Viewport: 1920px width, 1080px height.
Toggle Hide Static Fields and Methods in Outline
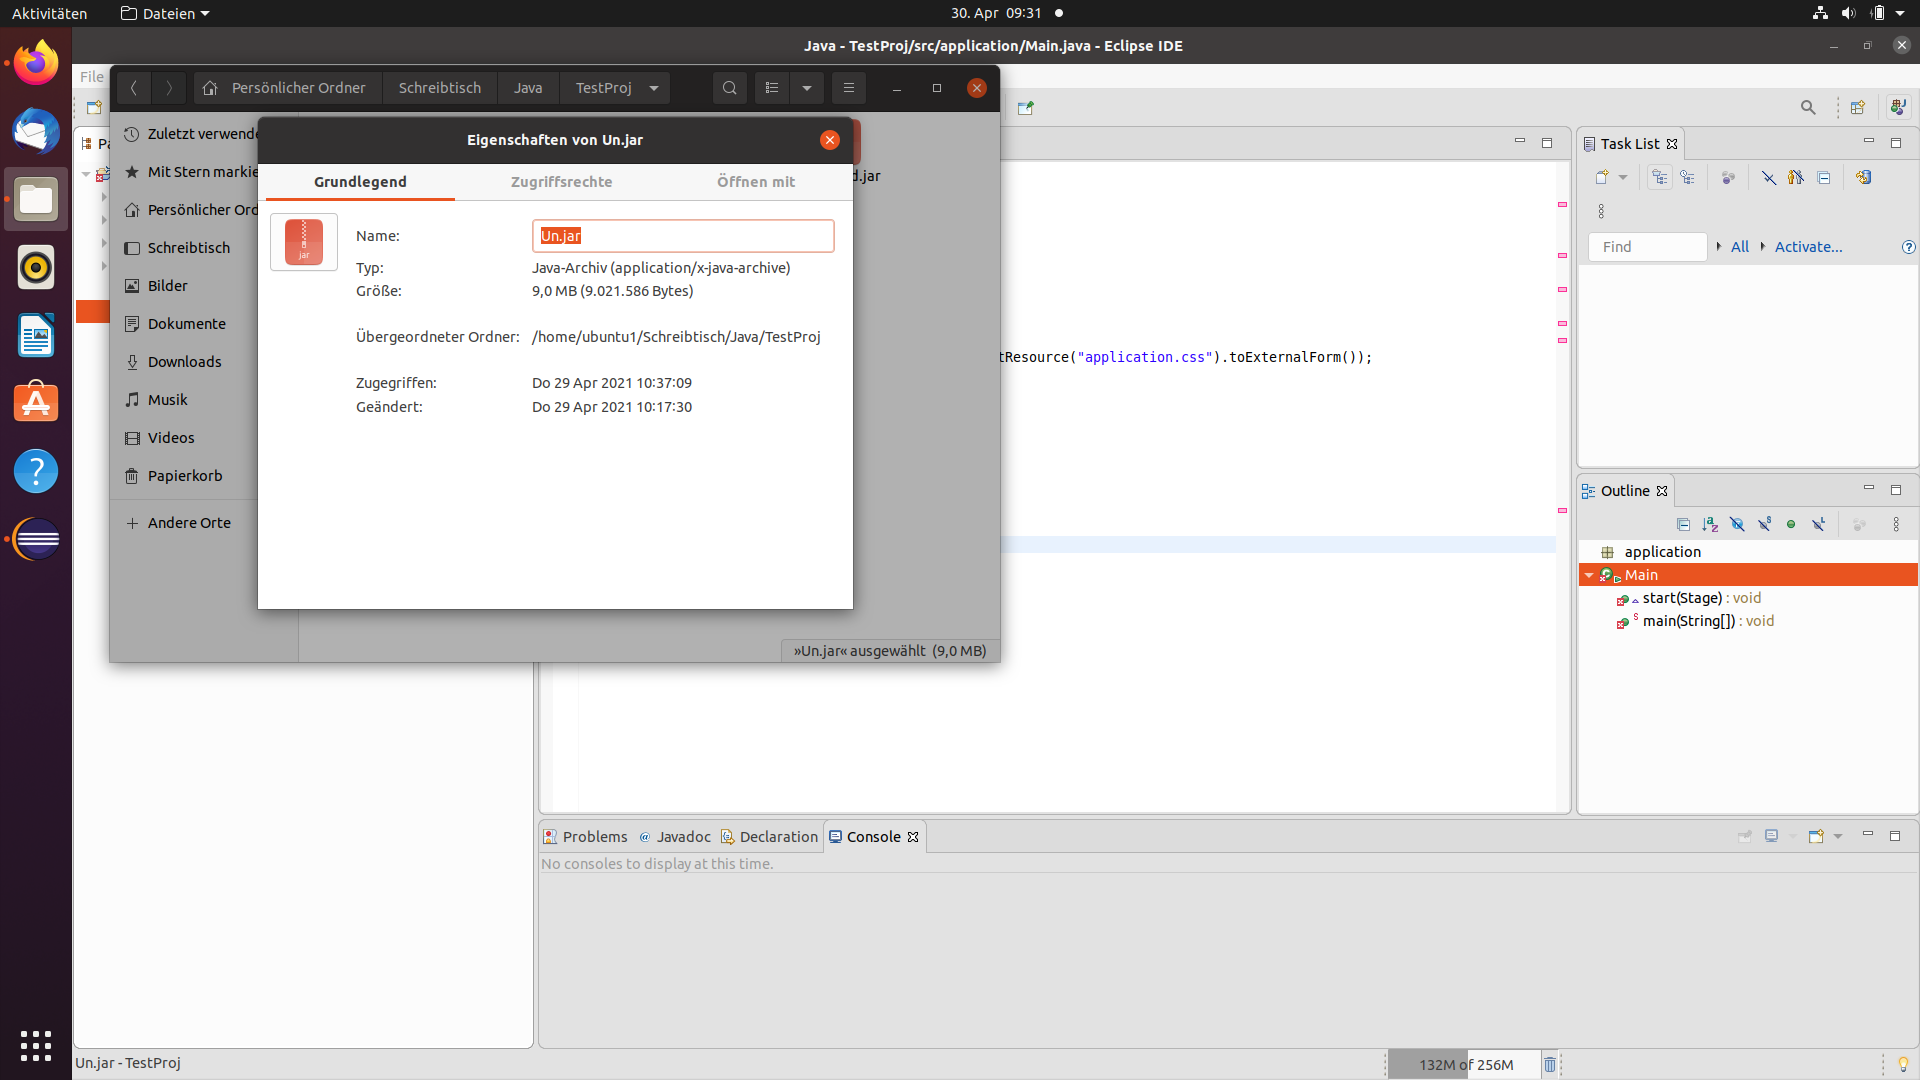[x=1764, y=524]
